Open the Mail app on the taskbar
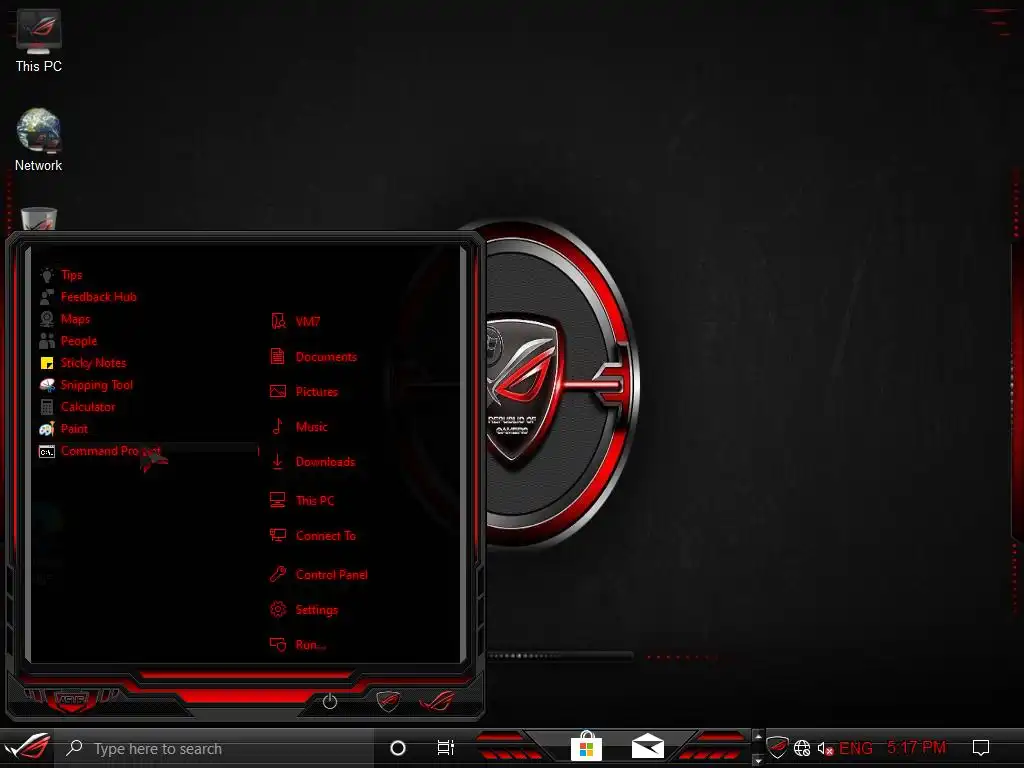The width and height of the screenshot is (1024, 768). coord(648,746)
